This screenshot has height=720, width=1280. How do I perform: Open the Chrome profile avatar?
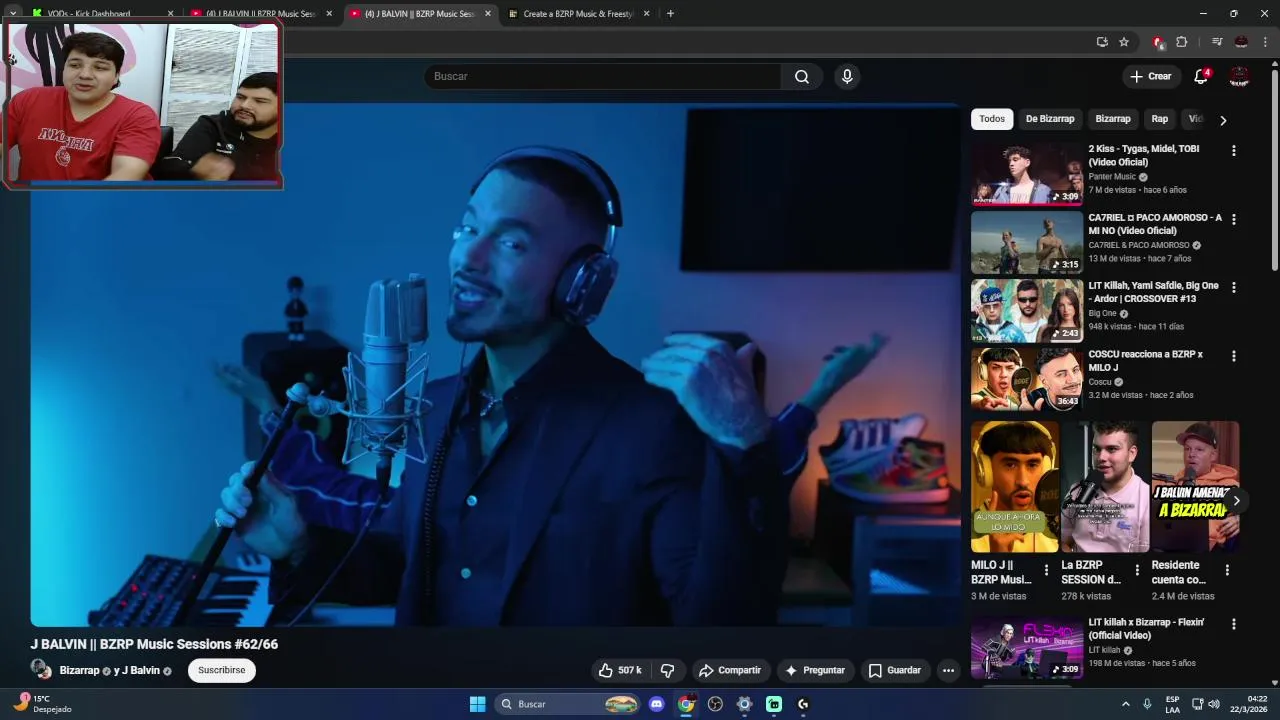click(1241, 42)
